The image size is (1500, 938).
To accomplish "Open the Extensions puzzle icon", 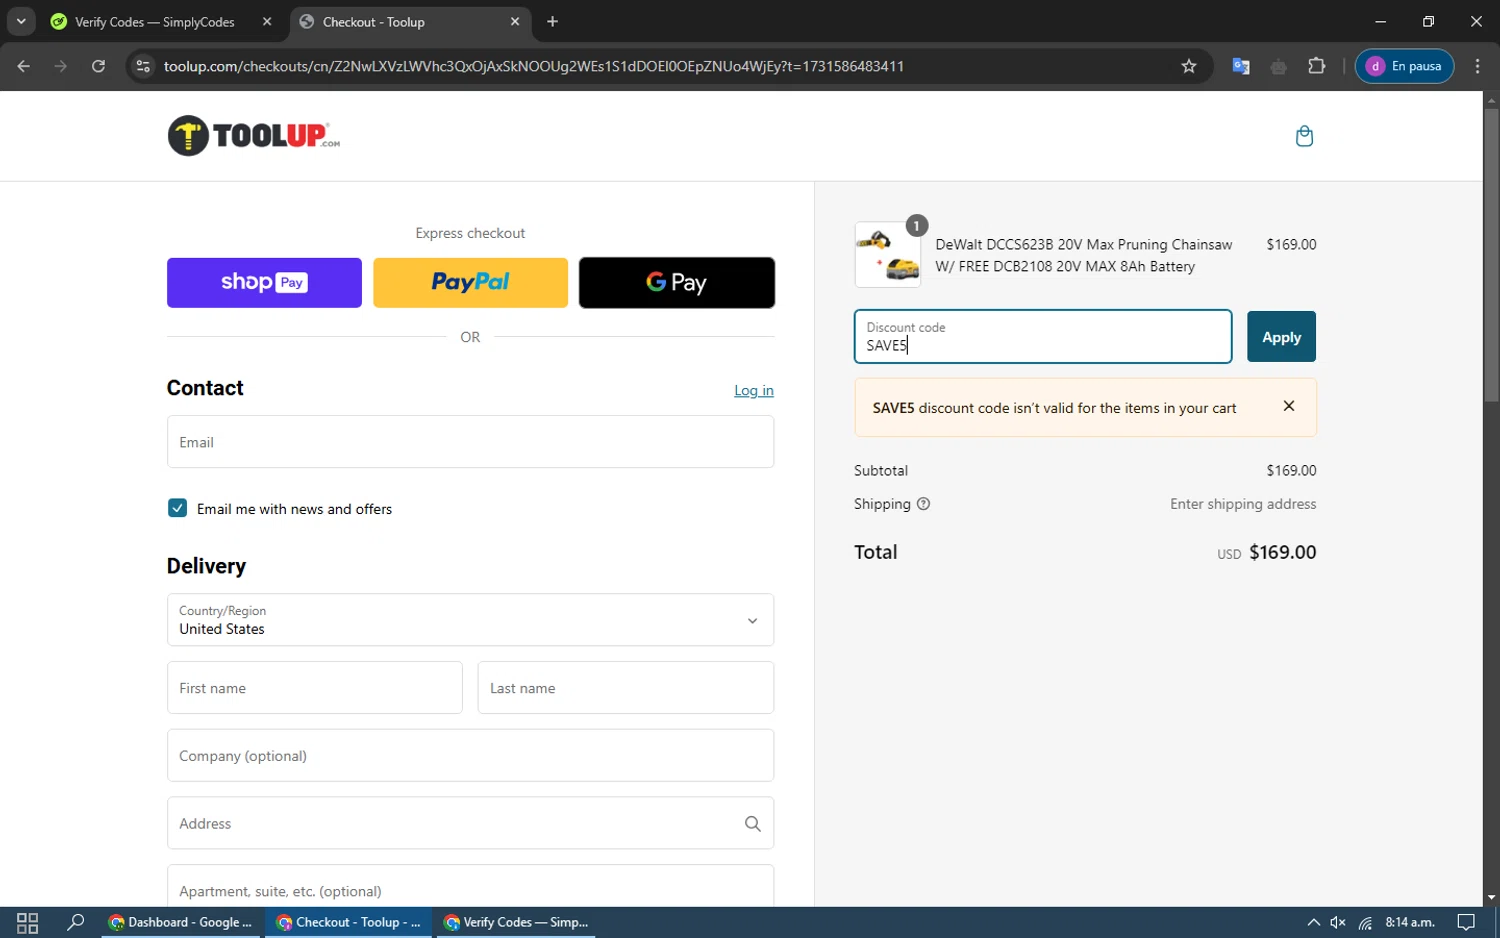I will pyautogui.click(x=1317, y=66).
